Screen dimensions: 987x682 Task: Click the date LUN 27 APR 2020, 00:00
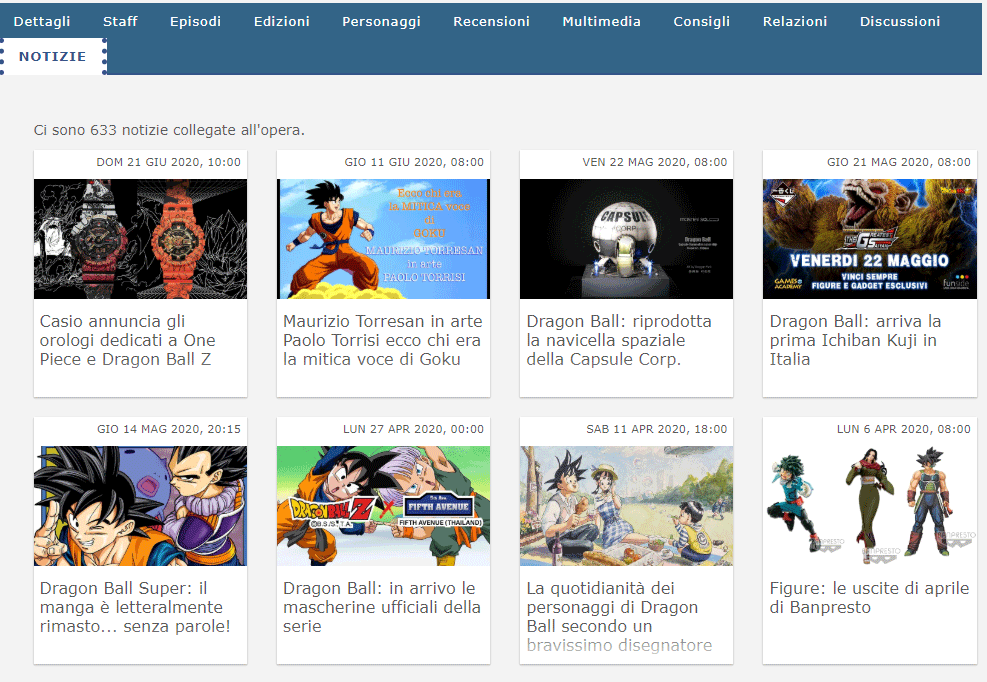coord(414,429)
